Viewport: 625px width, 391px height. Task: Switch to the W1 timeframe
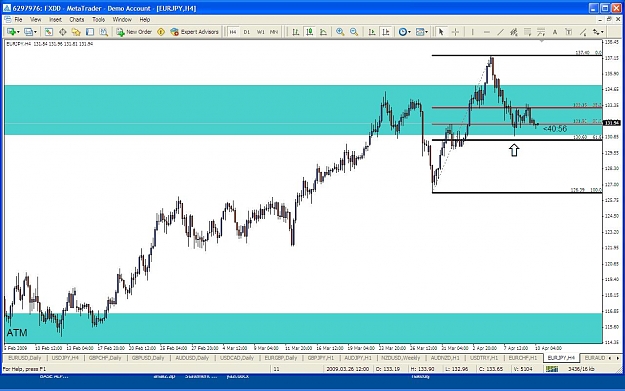click(x=261, y=32)
